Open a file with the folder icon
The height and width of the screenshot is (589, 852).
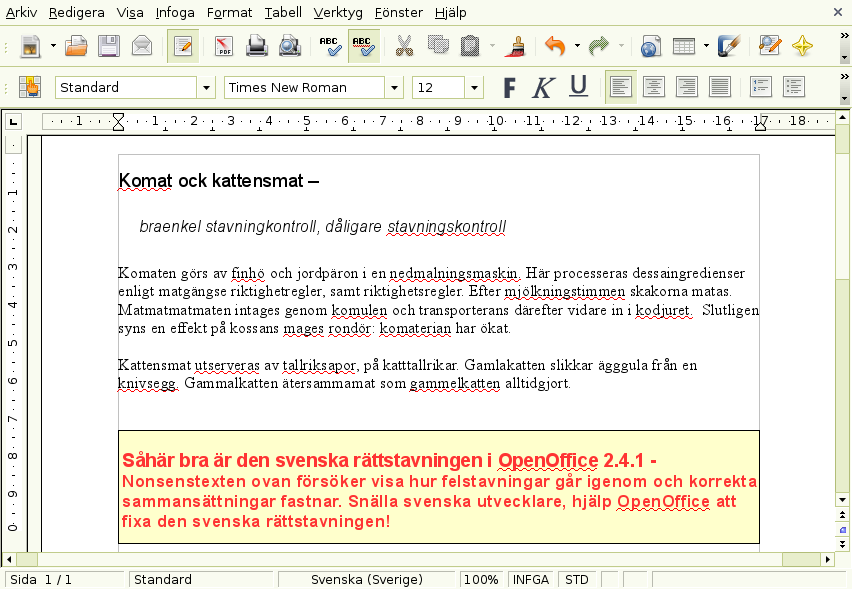[x=76, y=46]
